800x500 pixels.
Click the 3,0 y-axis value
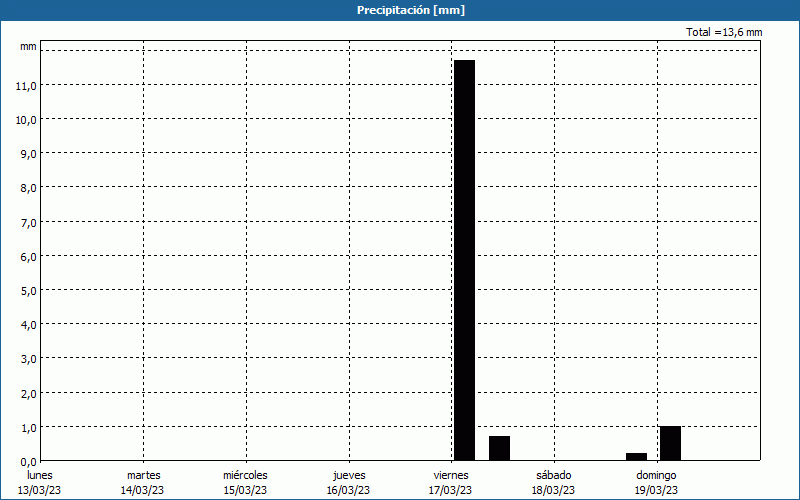[x=28, y=359]
